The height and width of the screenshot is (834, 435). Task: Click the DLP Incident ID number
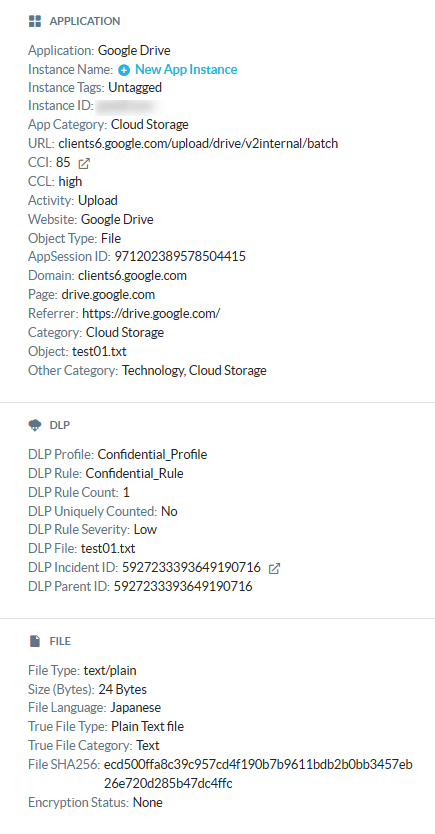(x=191, y=567)
